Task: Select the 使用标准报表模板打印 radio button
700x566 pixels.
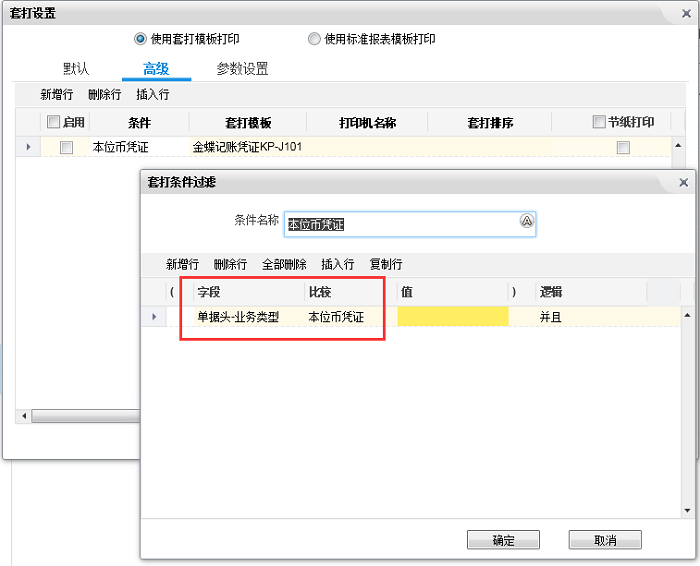Action: (315, 39)
